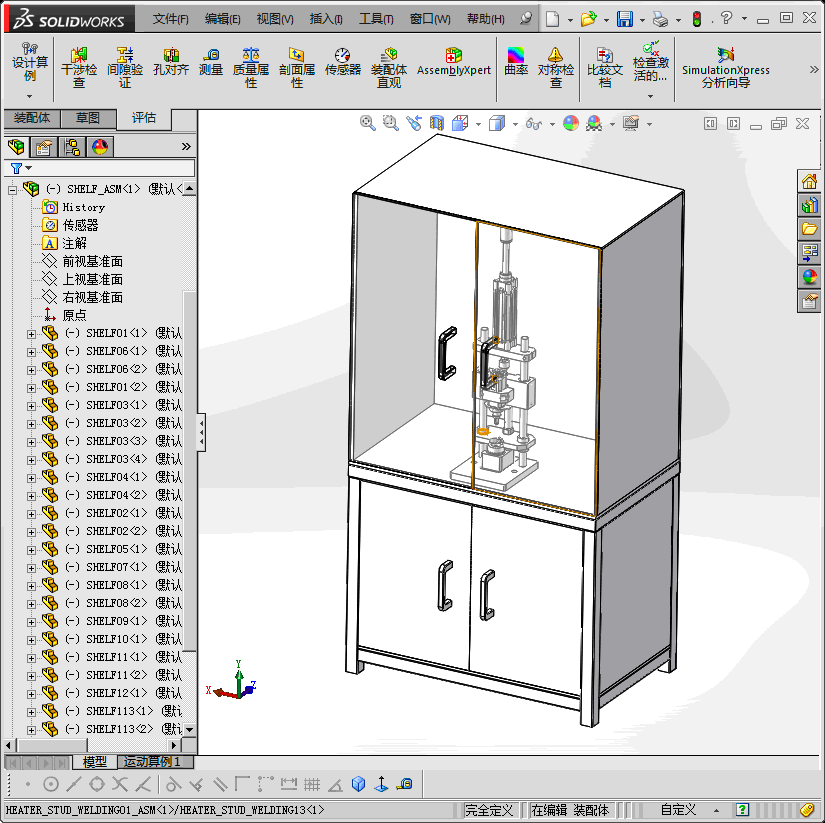Click the Zoom to Area icon
The width and height of the screenshot is (825, 823).
tap(390, 123)
